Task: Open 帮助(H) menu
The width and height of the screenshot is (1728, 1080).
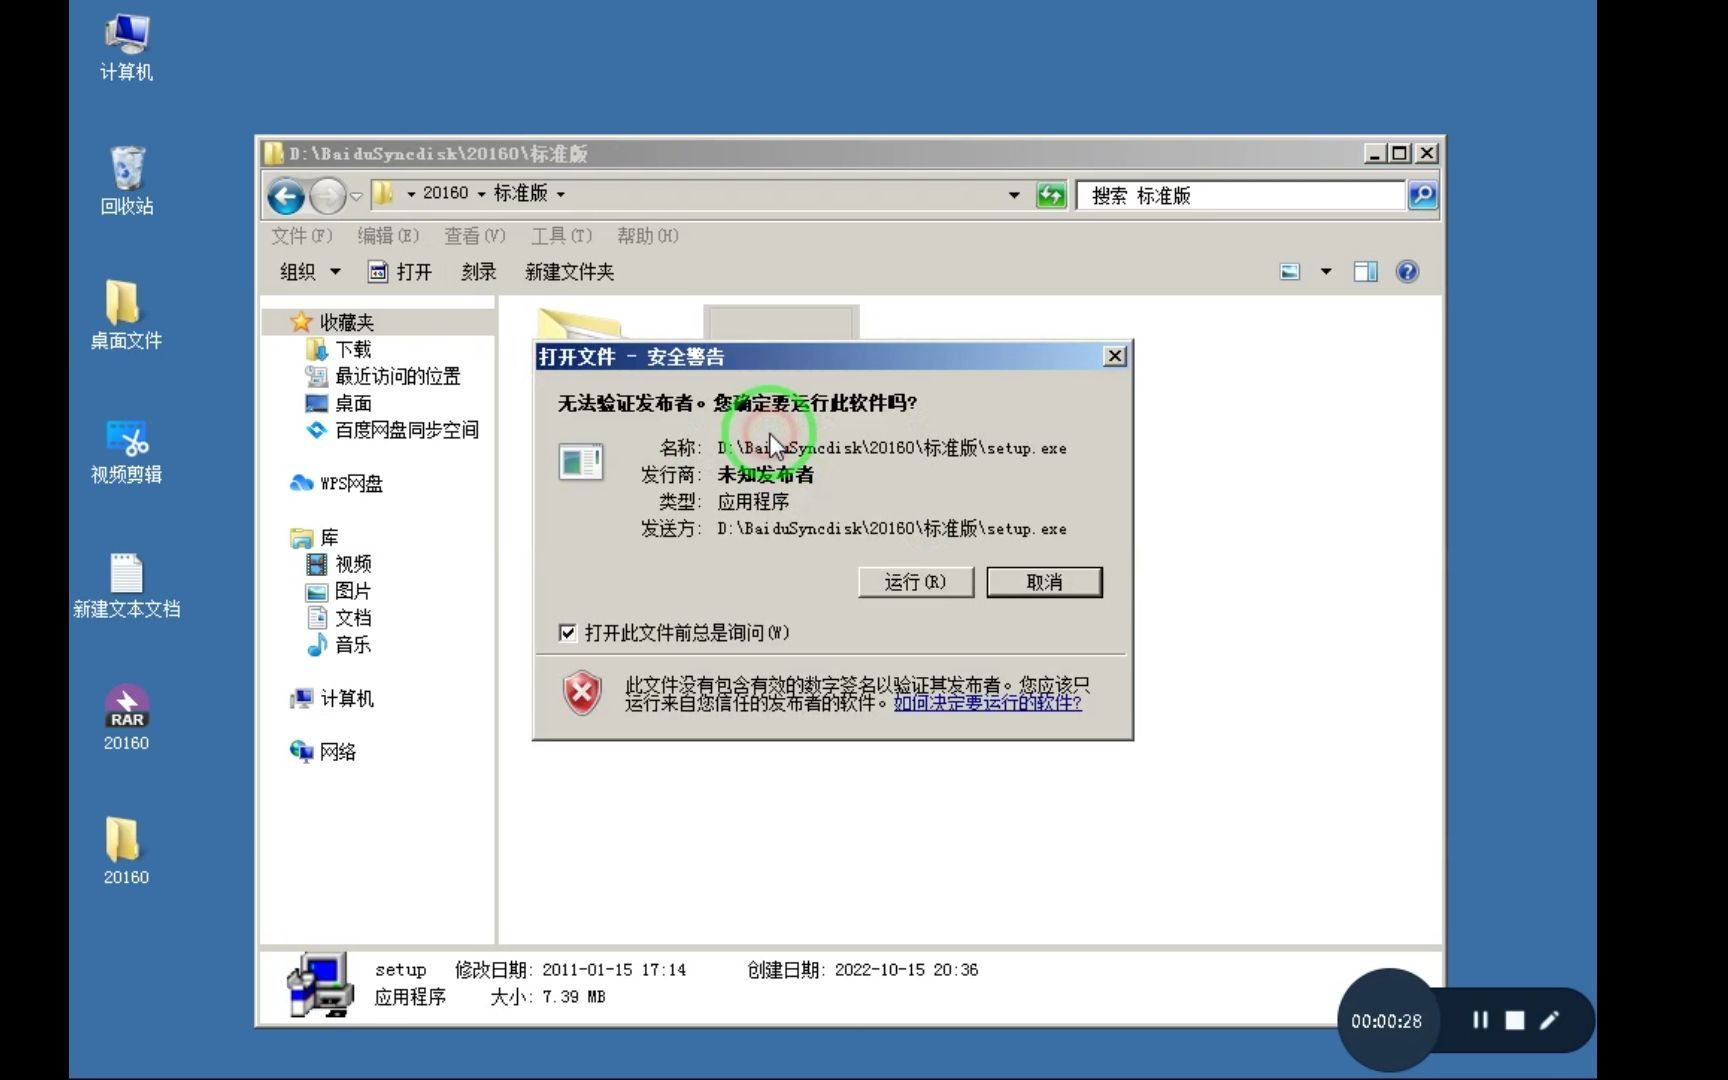Action: click(647, 236)
